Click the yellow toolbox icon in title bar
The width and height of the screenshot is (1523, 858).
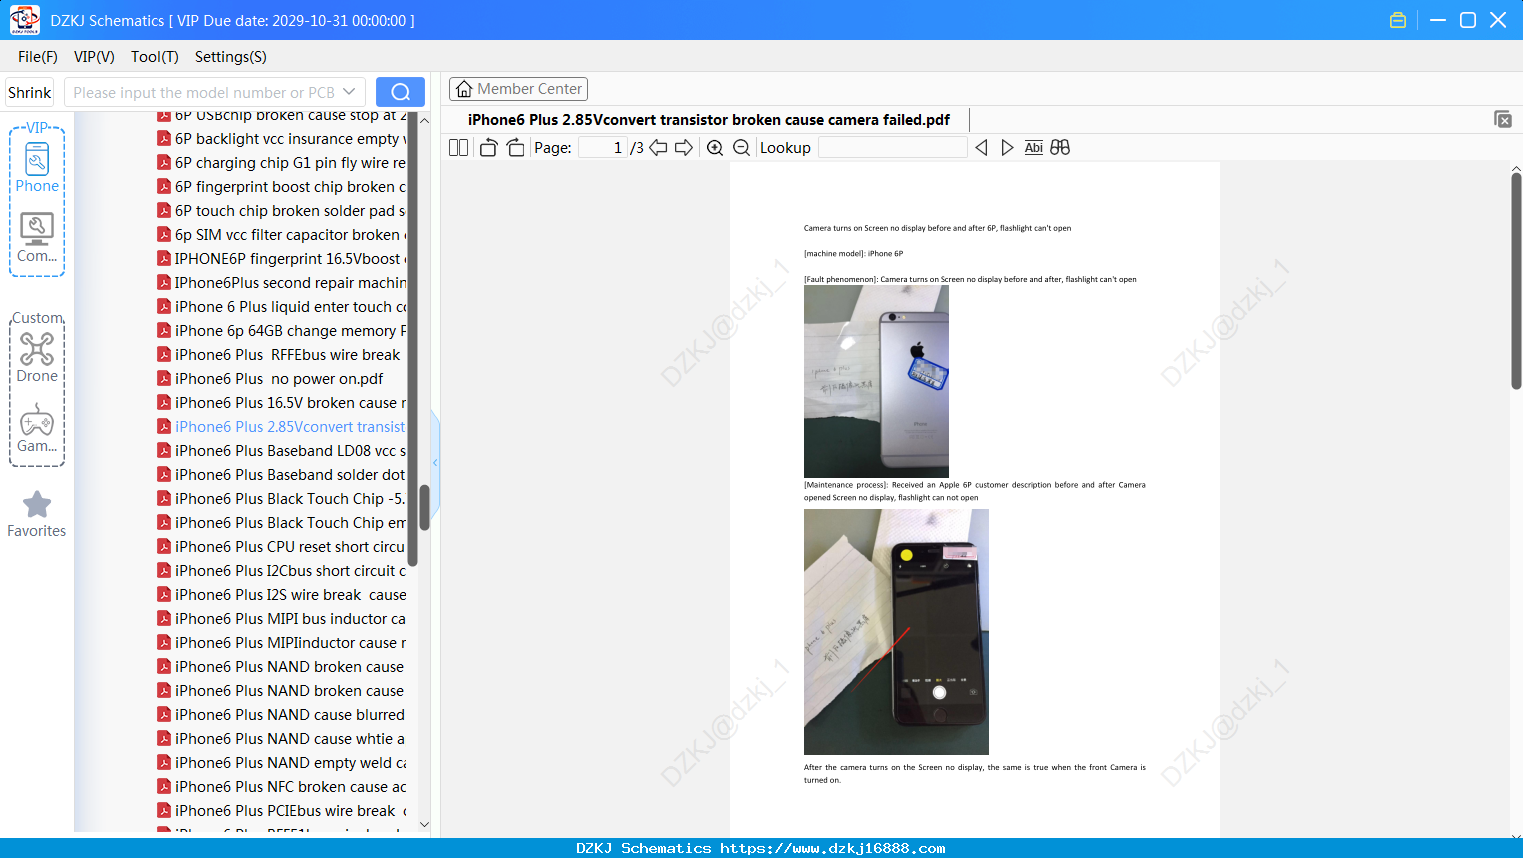coord(1398,20)
